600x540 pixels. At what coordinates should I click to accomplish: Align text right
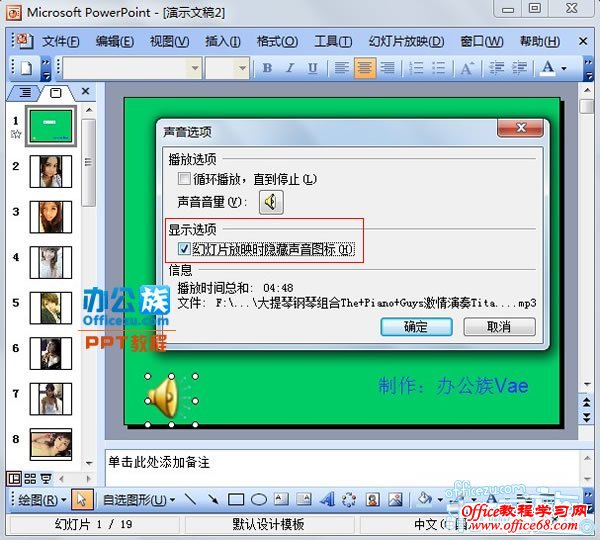pos(387,68)
